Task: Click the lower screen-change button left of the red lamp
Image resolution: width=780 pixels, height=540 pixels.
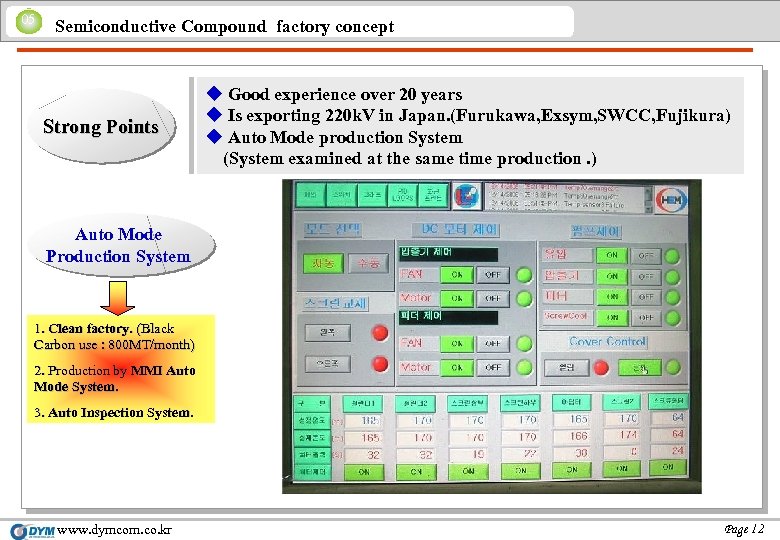Action: (x=327, y=364)
